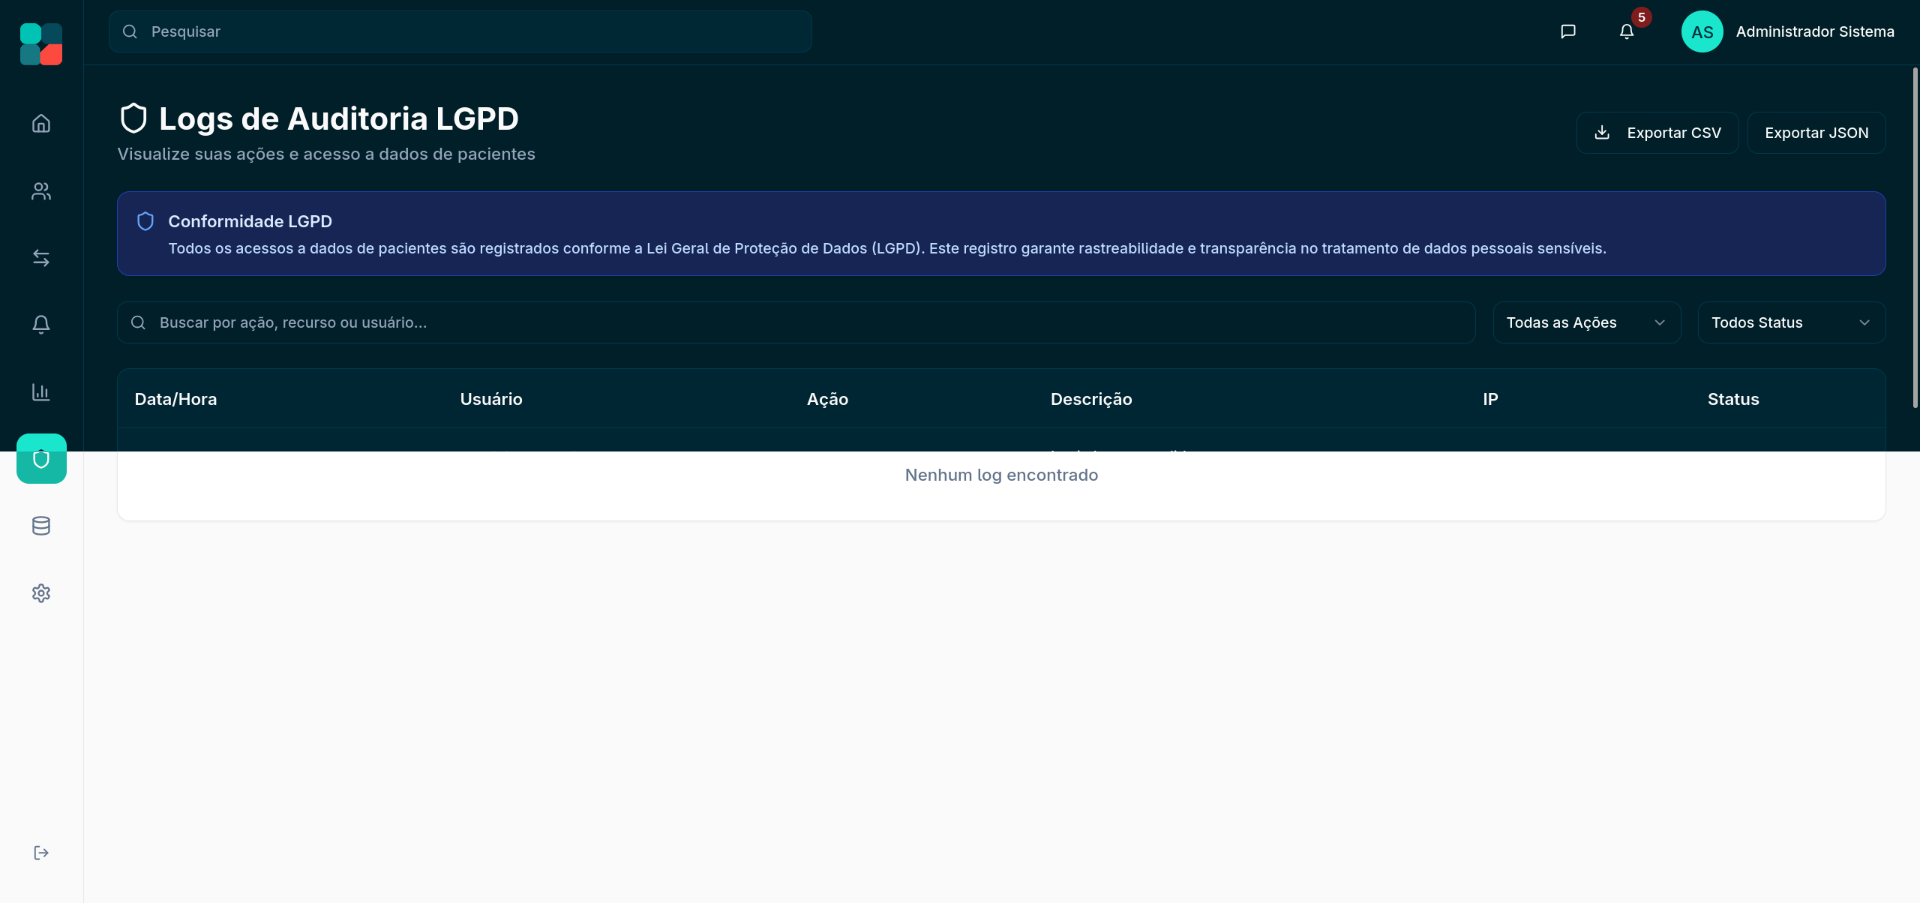Open the Administrador Sistema user menu
The height and width of the screenshot is (903, 1920).
click(x=1788, y=32)
